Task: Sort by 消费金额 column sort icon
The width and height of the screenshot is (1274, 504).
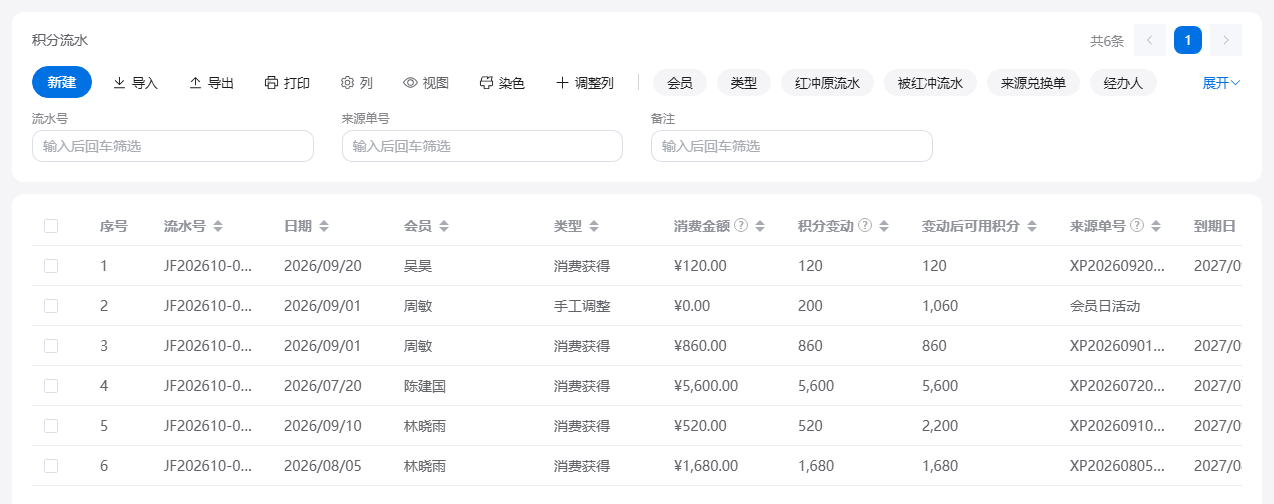Action: [x=760, y=227]
